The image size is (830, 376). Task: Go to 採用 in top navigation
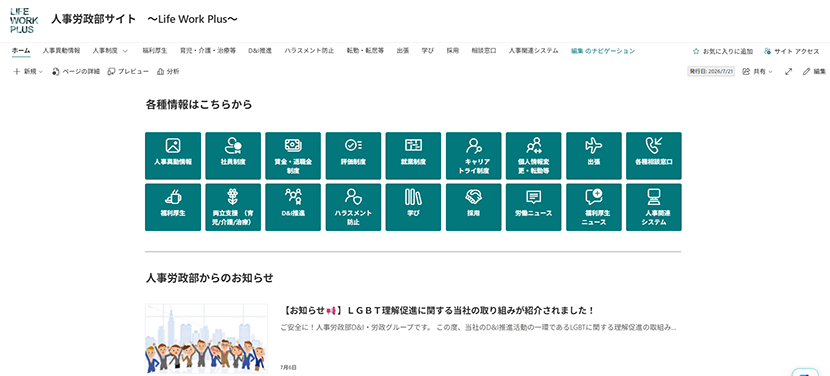pyautogui.click(x=453, y=51)
